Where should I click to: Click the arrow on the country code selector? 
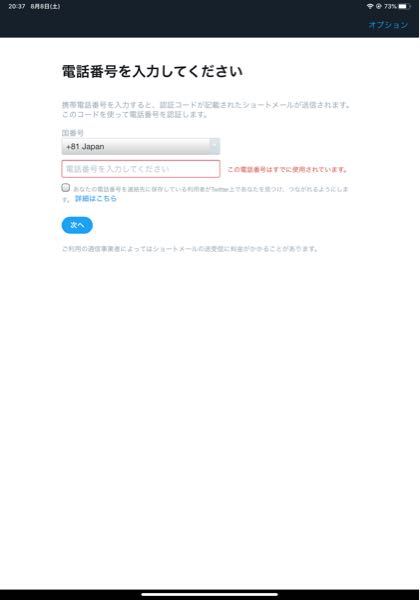click(215, 146)
